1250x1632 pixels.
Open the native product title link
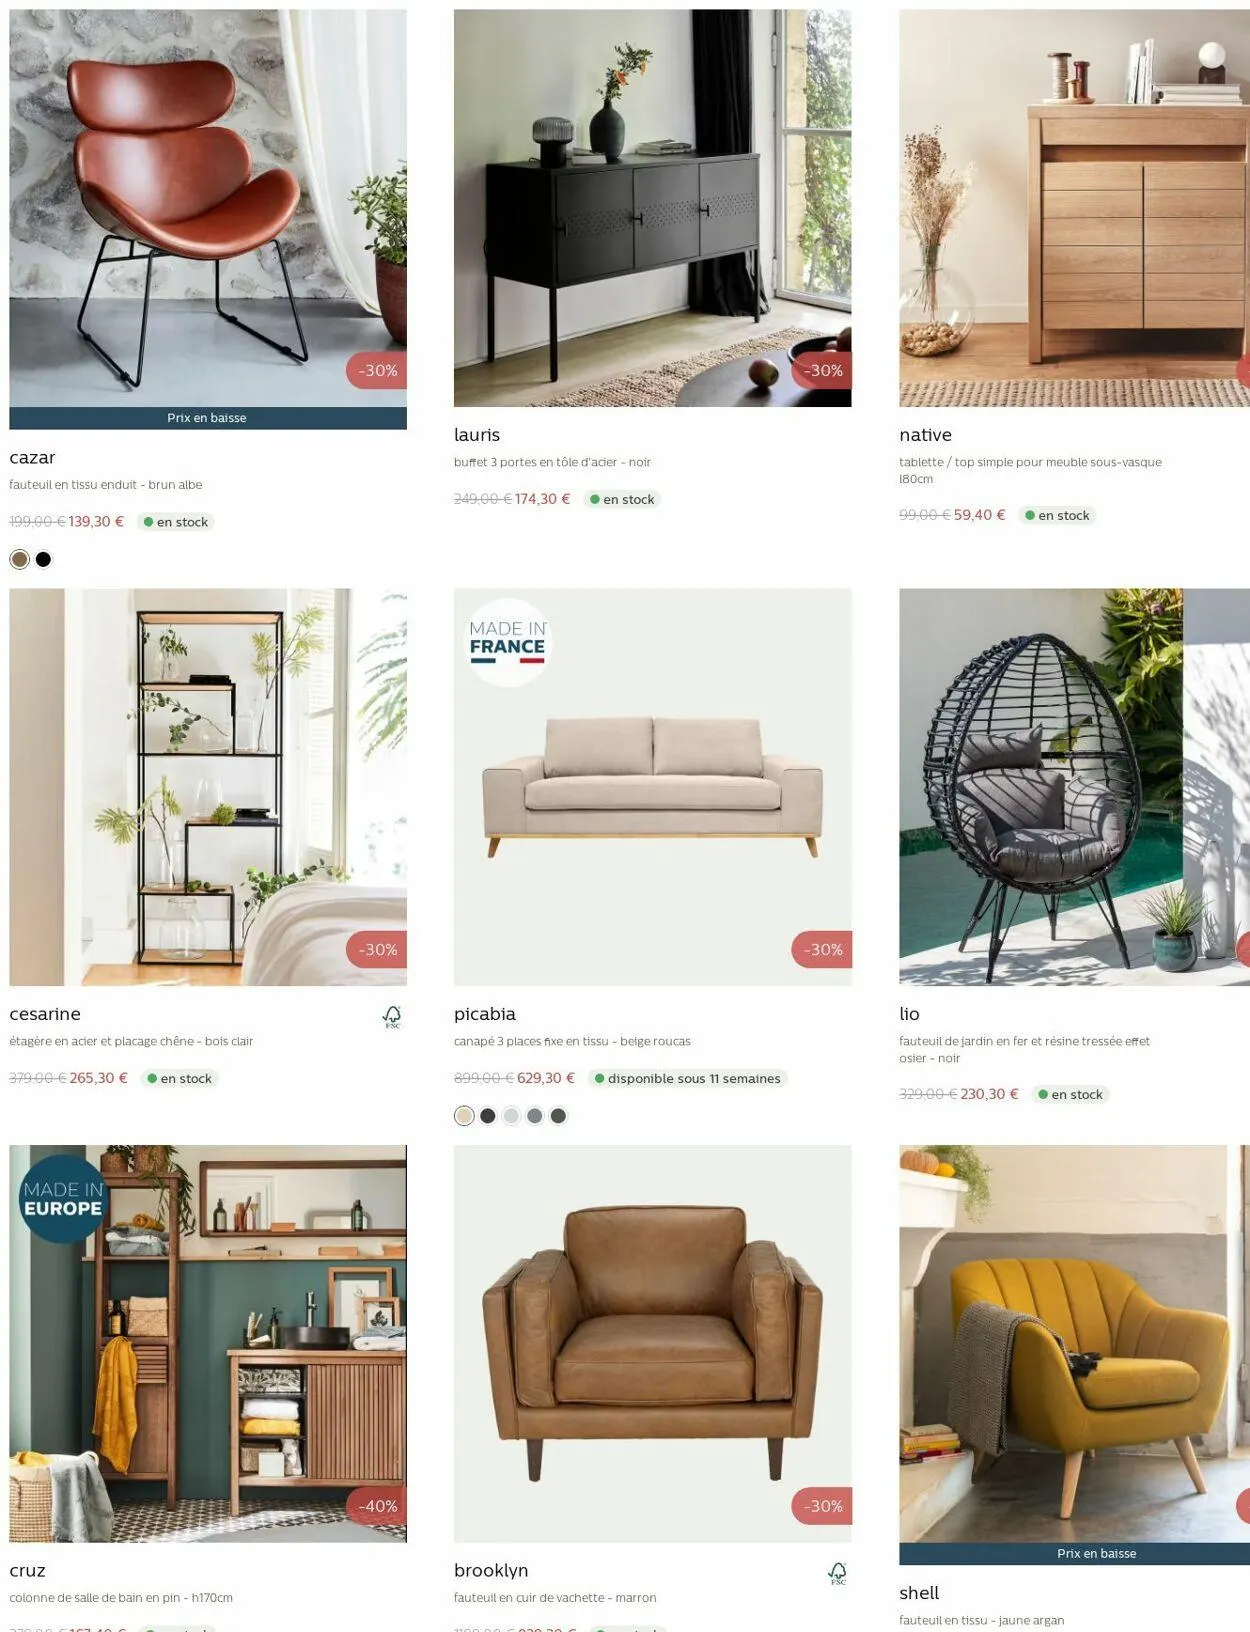(x=925, y=435)
